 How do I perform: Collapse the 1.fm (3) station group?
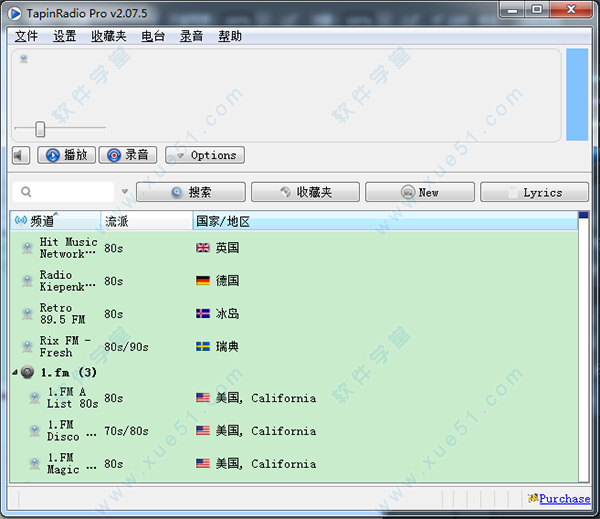[15, 372]
